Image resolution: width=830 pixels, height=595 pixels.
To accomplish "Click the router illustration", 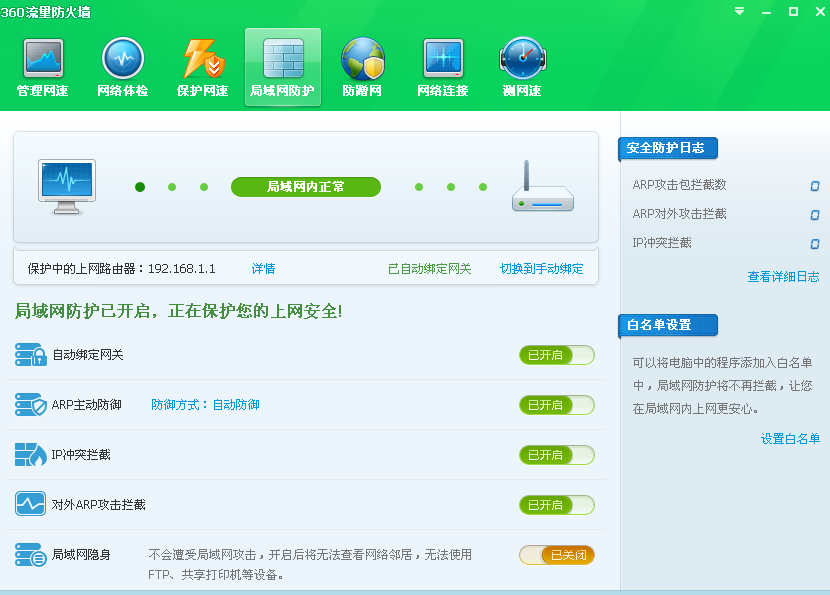I will coord(543,186).
